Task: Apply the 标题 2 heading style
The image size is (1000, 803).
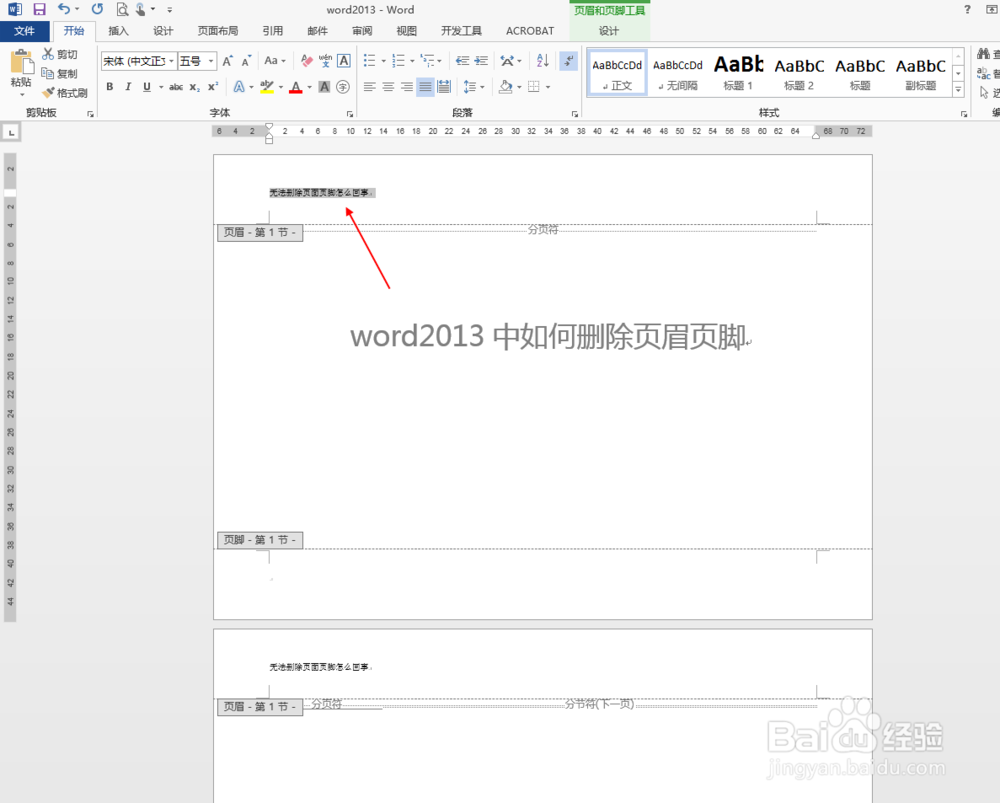Action: click(798, 73)
